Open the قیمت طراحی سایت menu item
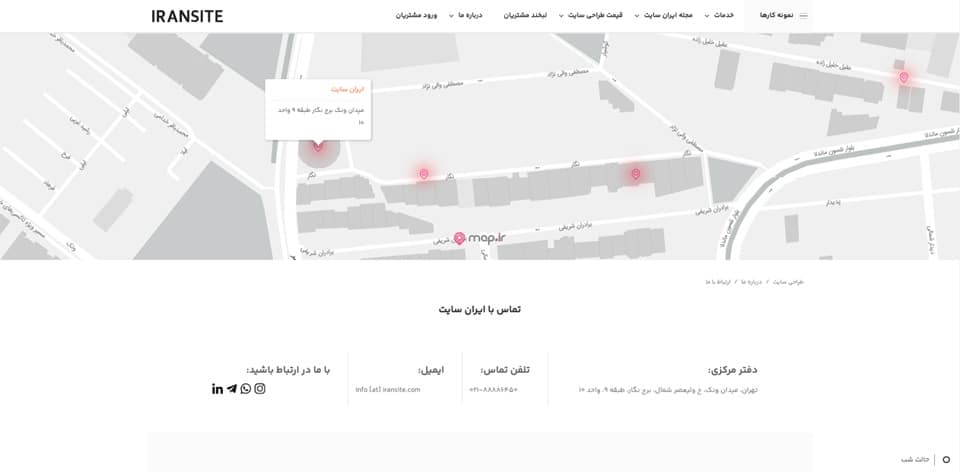The width and height of the screenshot is (960, 472). (x=595, y=16)
